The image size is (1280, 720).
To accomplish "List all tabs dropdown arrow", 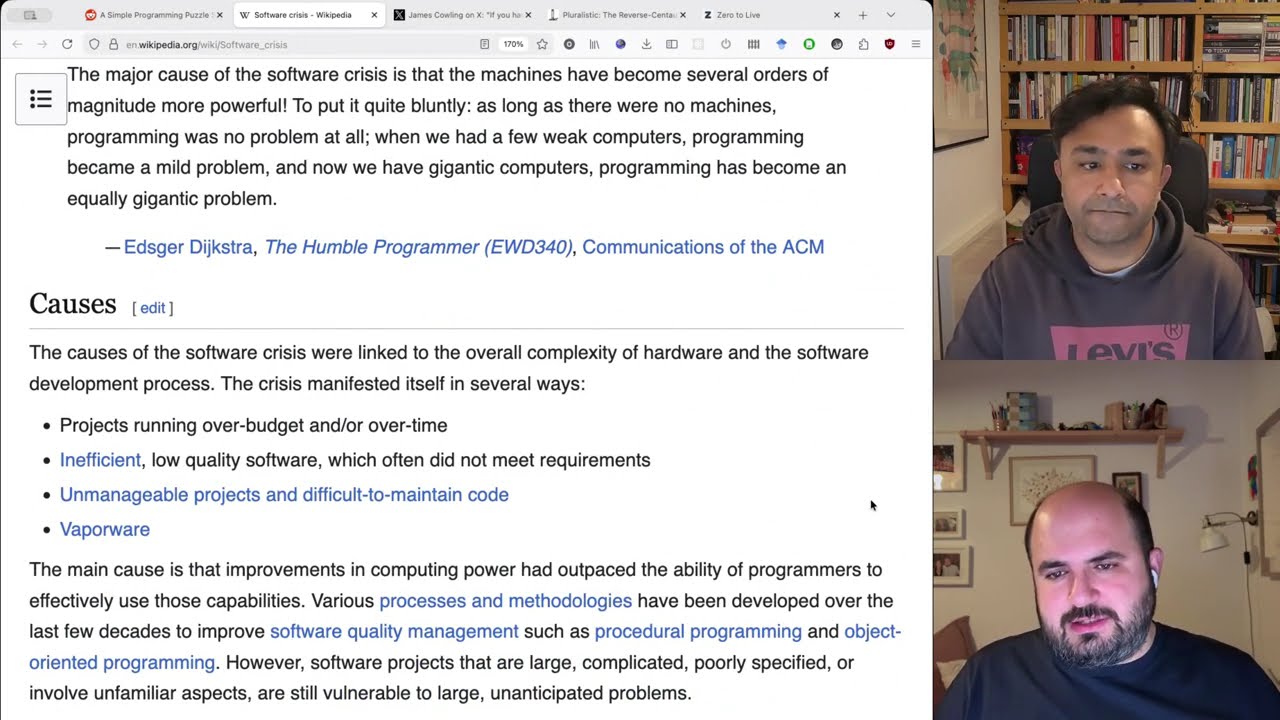I will (891, 15).
